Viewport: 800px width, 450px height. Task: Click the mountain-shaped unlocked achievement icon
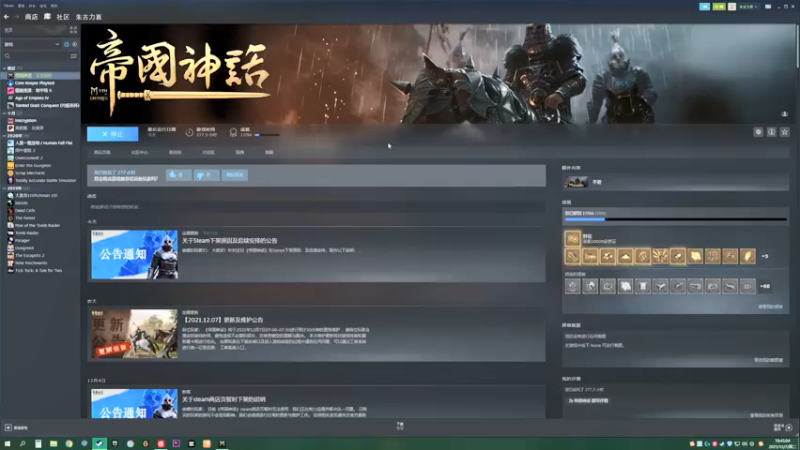pos(625,256)
